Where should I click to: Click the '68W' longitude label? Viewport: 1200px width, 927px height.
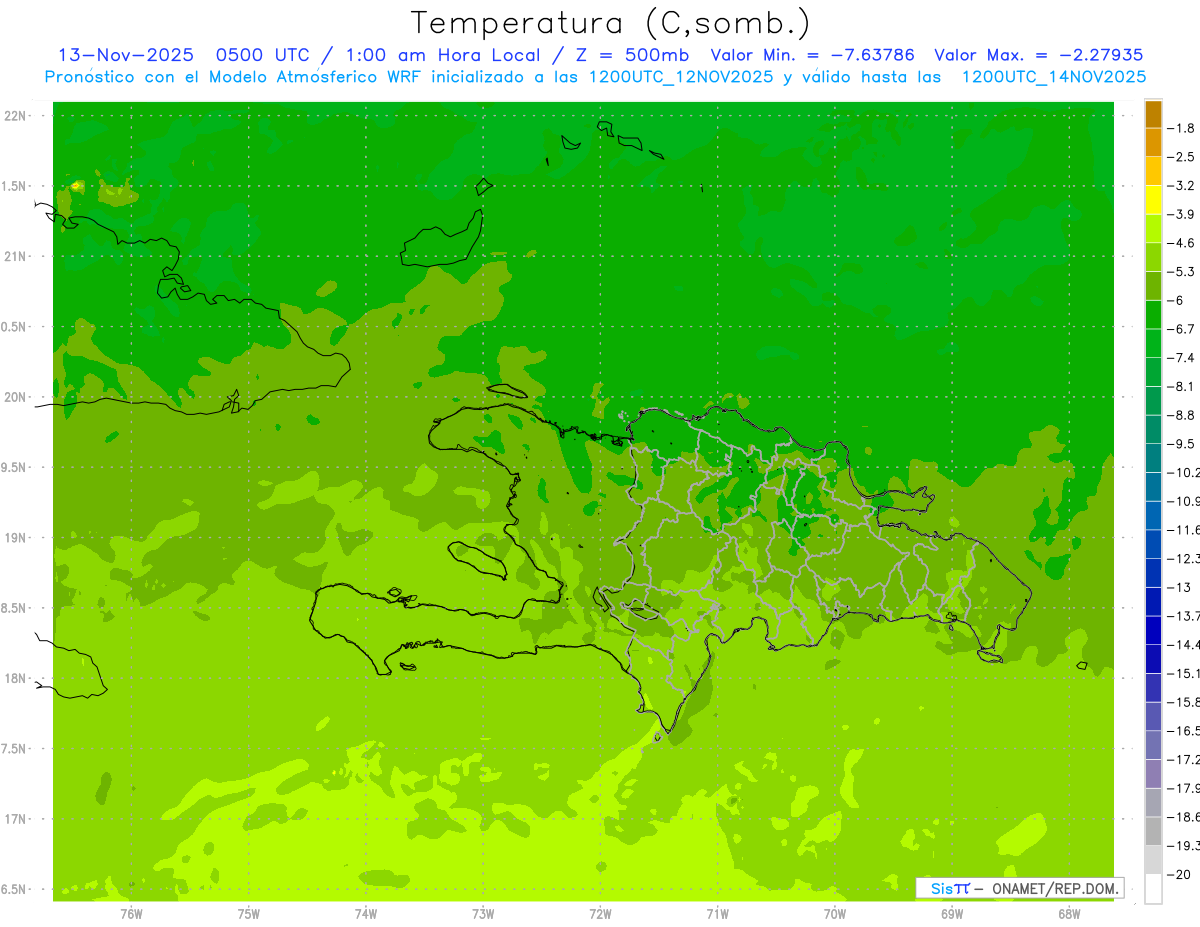click(1069, 914)
